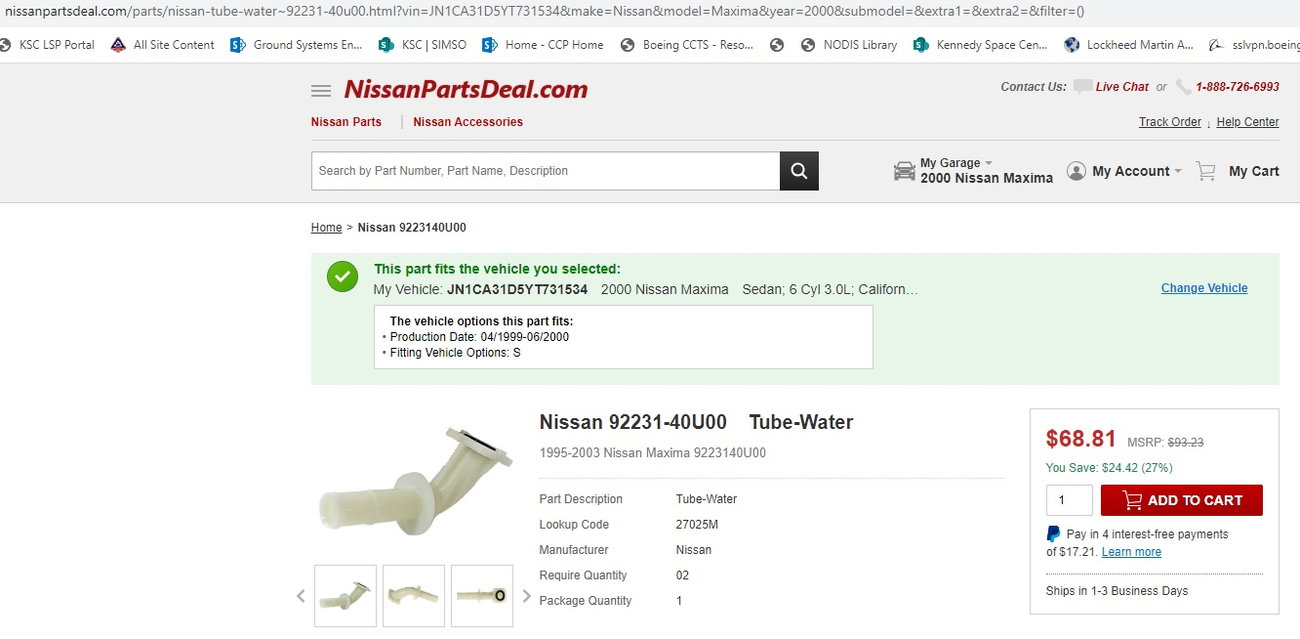The width and height of the screenshot is (1300, 639).
Task: Click the Change Vehicle link
Action: [1204, 288]
